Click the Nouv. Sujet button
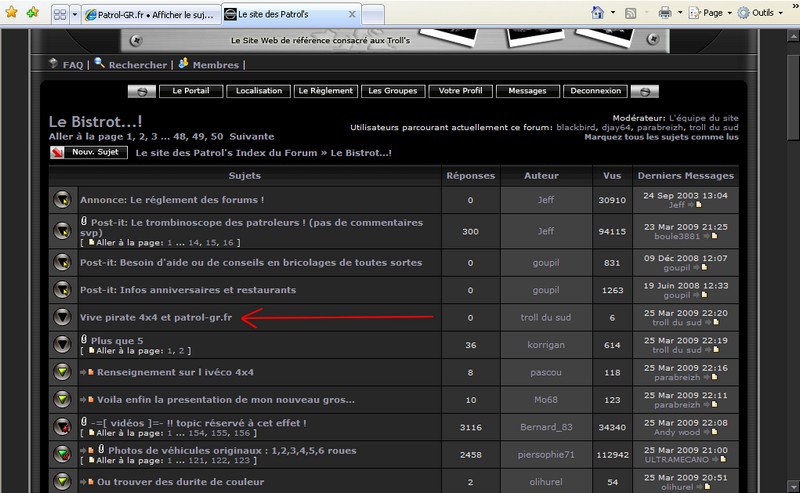This screenshot has width=800, height=493. (x=89, y=152)
